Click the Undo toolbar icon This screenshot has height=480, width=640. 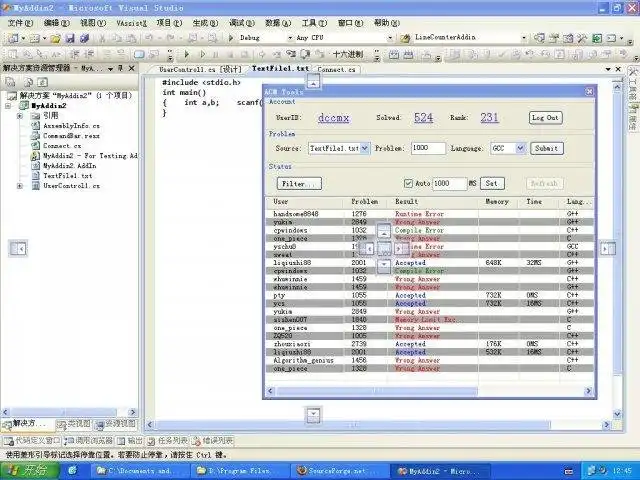(x=149, y=38)
